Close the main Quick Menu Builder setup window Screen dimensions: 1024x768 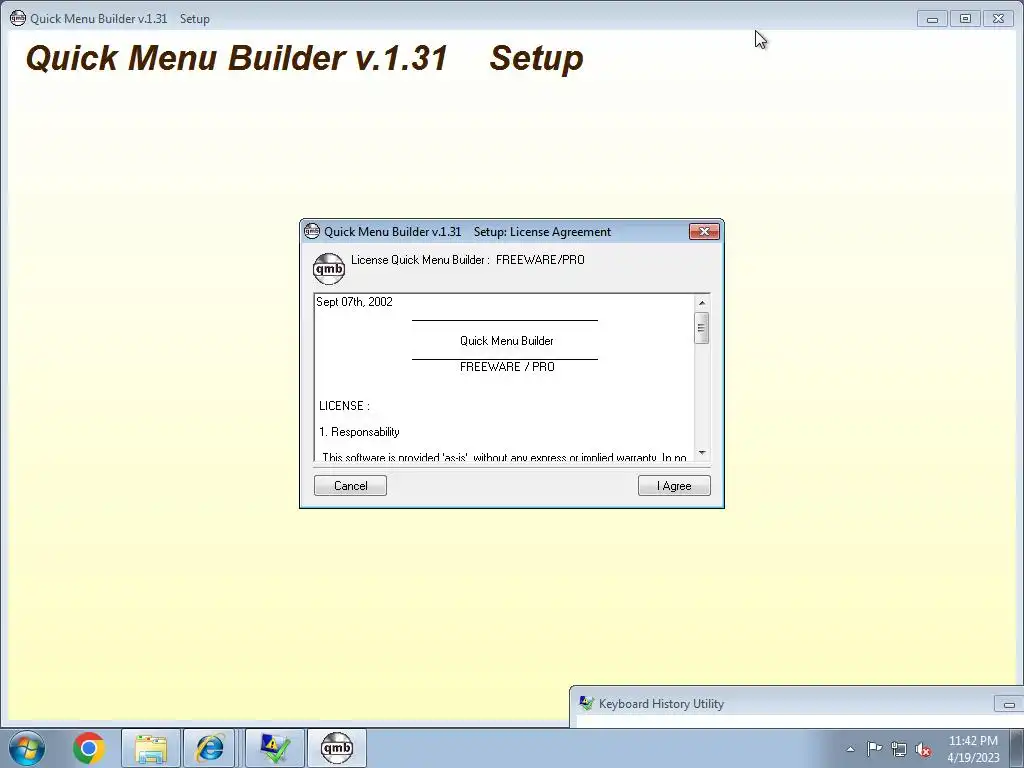point(999,19)
